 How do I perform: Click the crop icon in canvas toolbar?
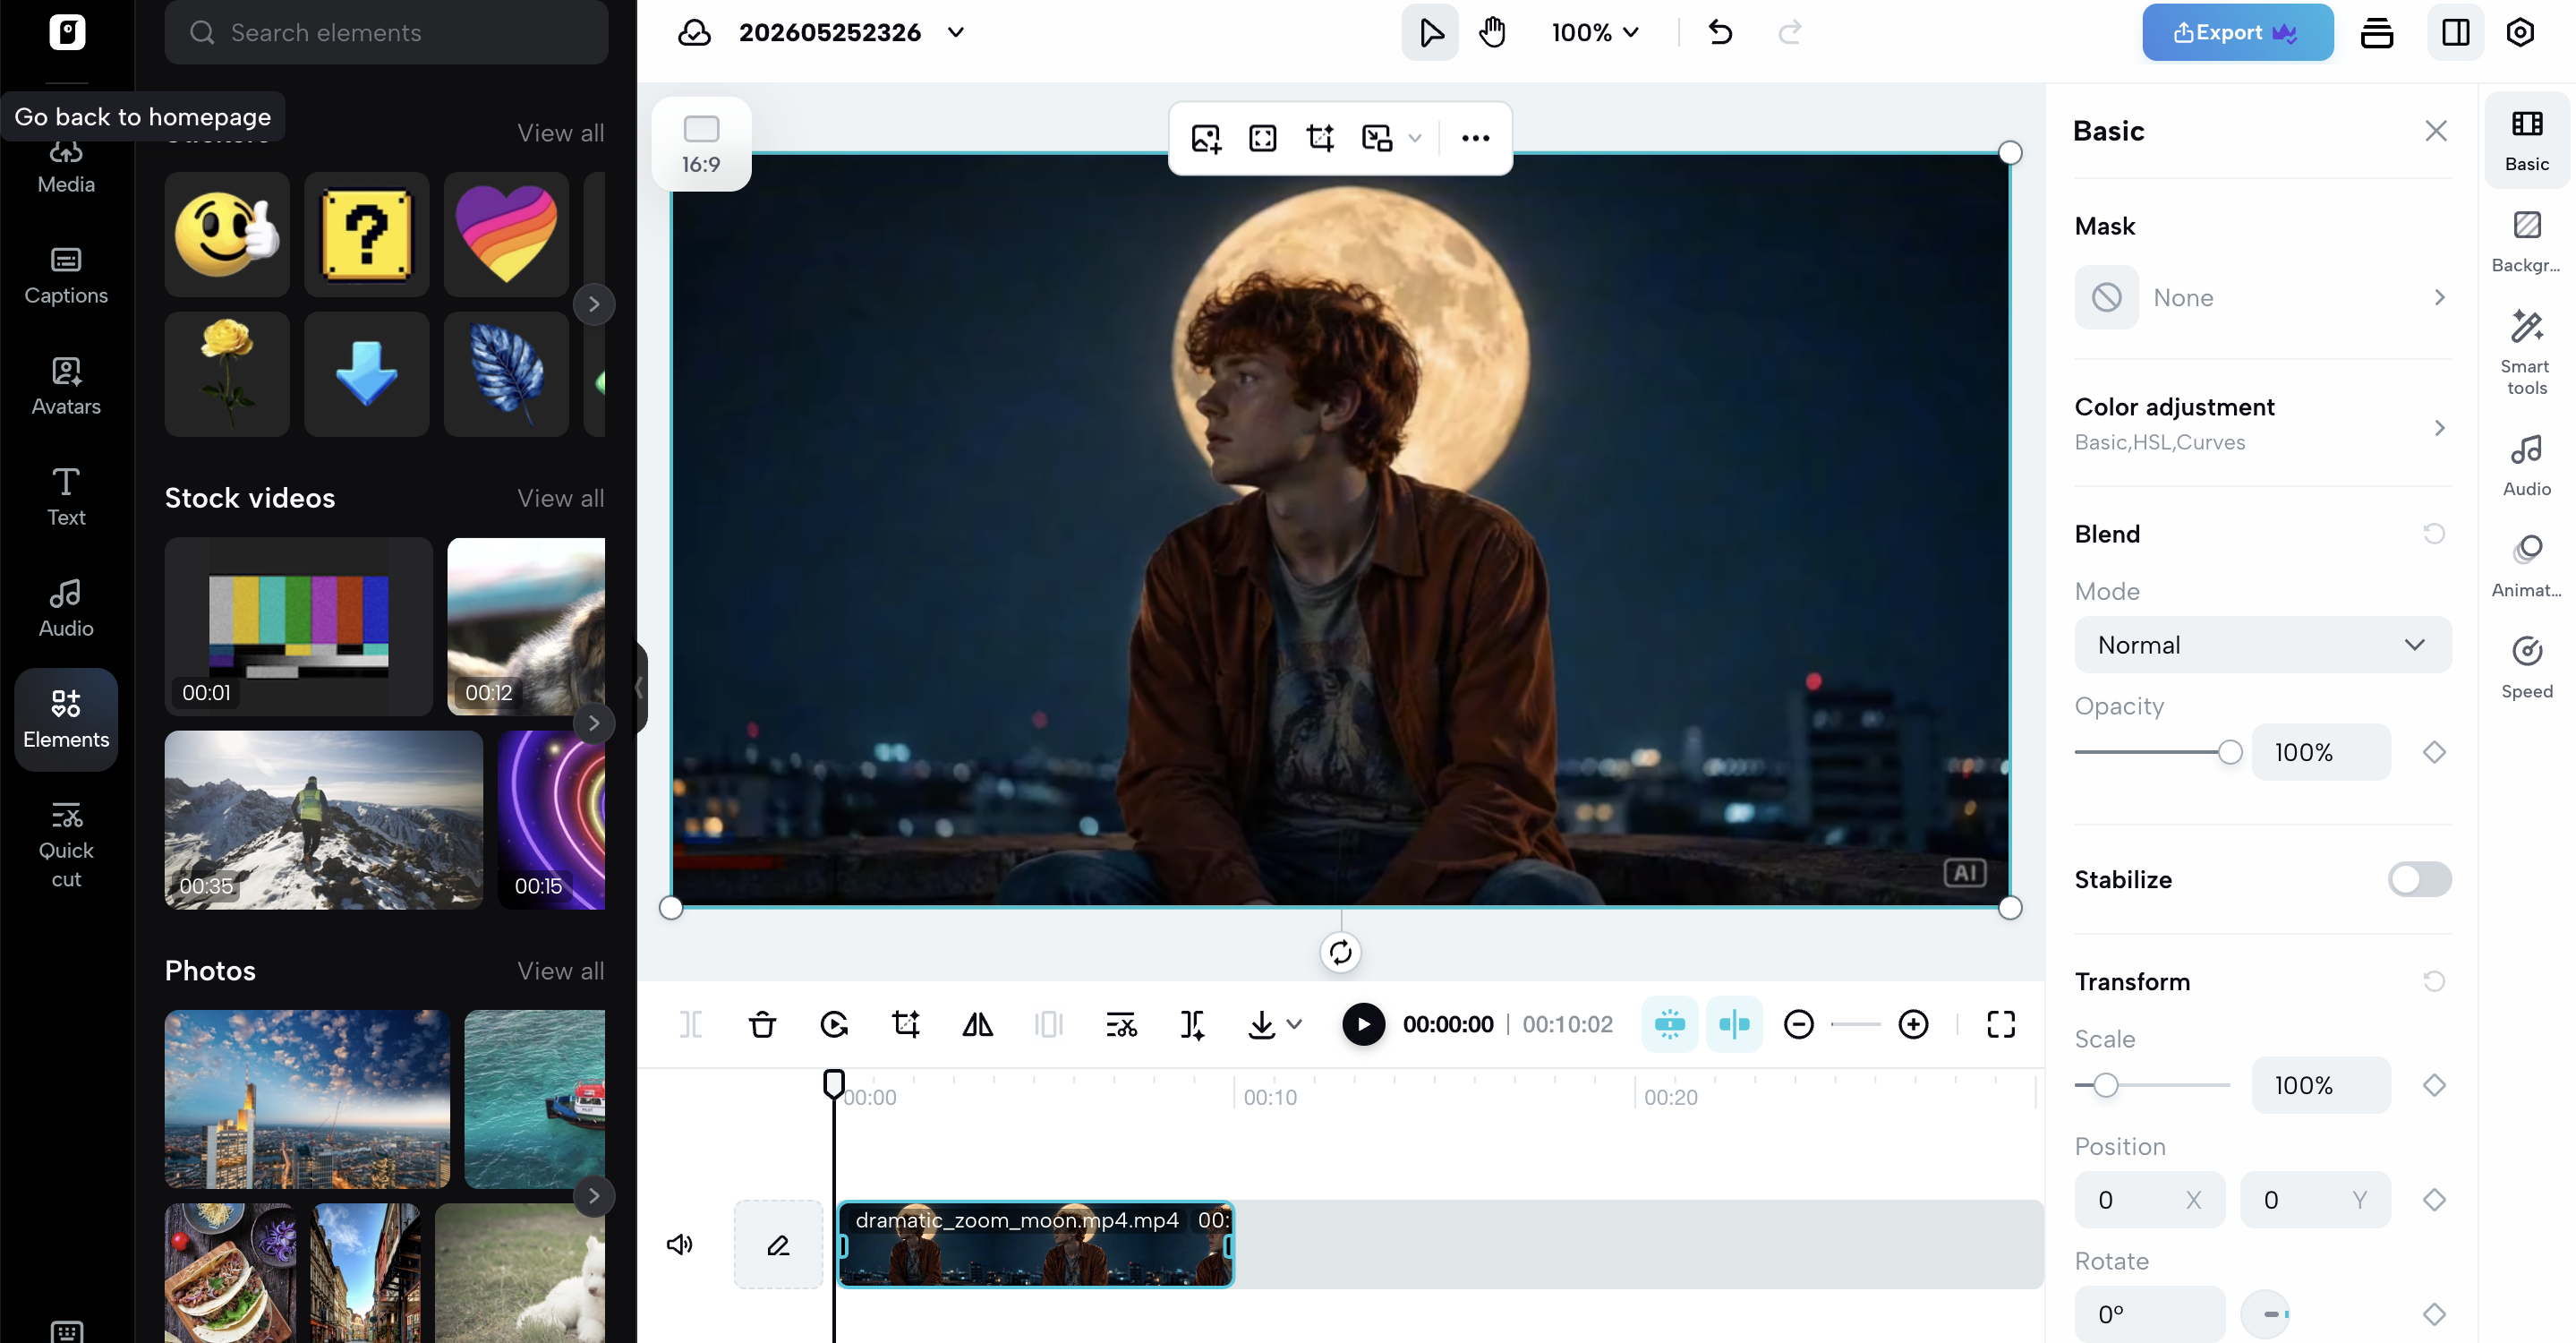pos(1320,138)
